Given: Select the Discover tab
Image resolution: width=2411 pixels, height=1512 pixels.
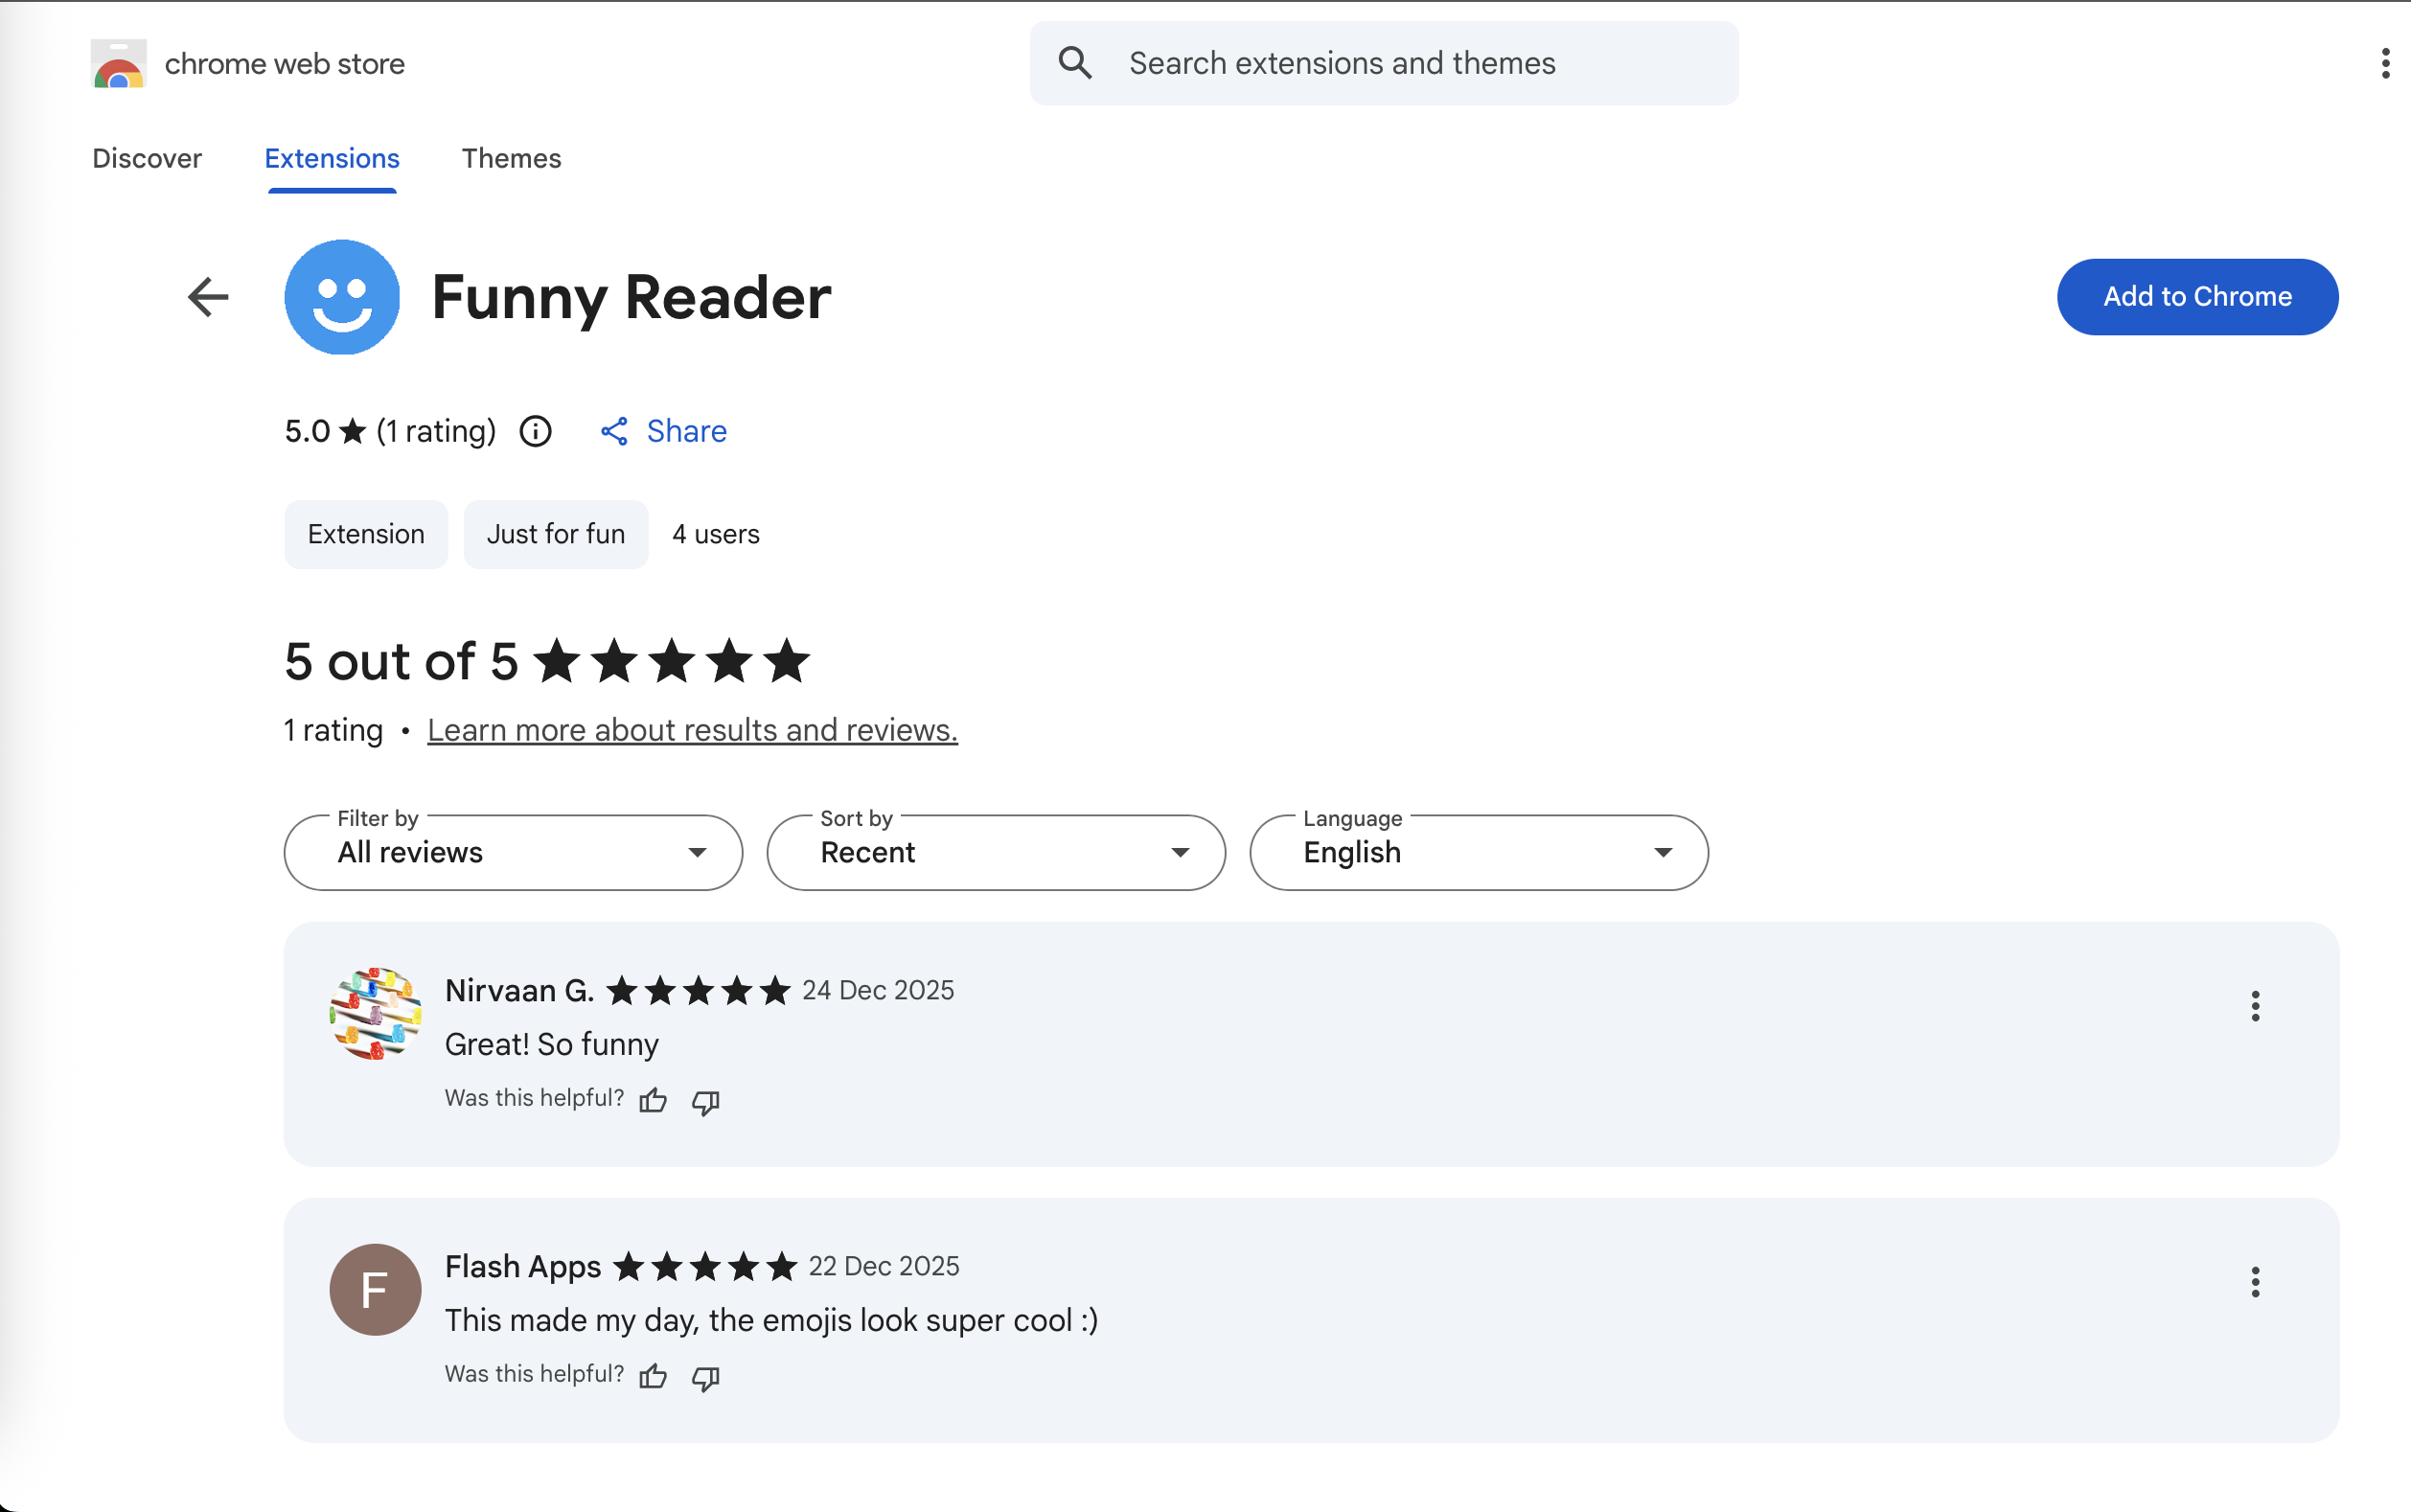Looking at the screenshot, I should click(x=146, y=158).
